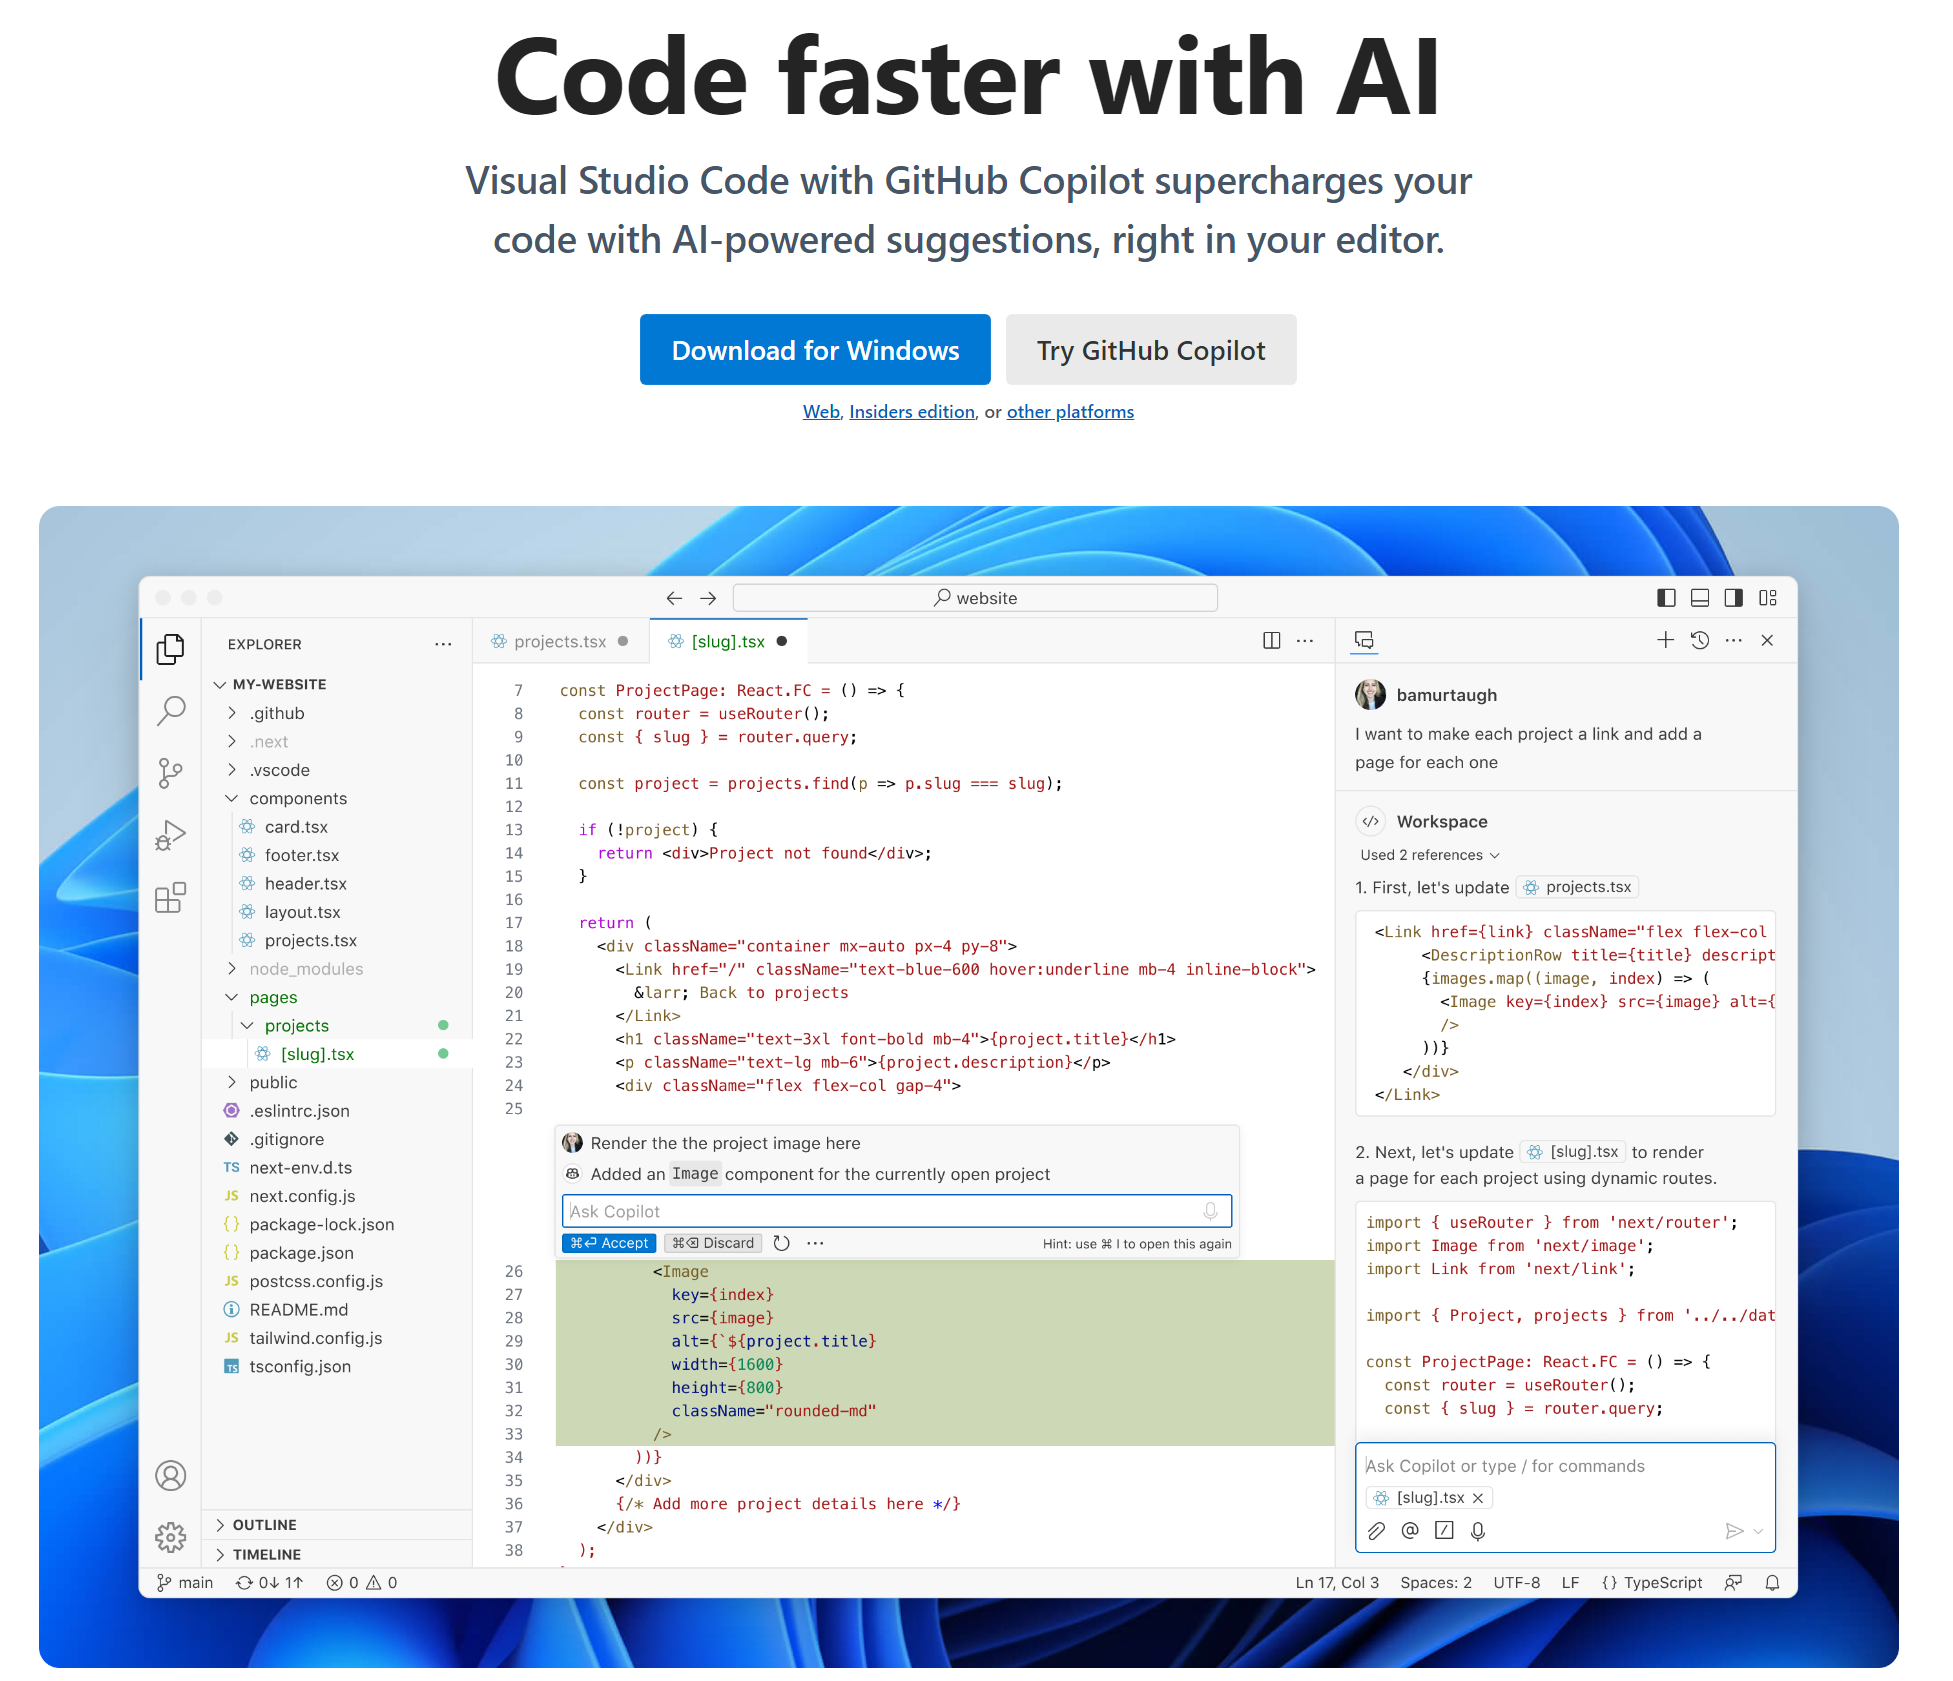Switch to the projects.tsx editor tab
The height and width of the screenshot is (1681, 1953).
[x=560, y=641]
